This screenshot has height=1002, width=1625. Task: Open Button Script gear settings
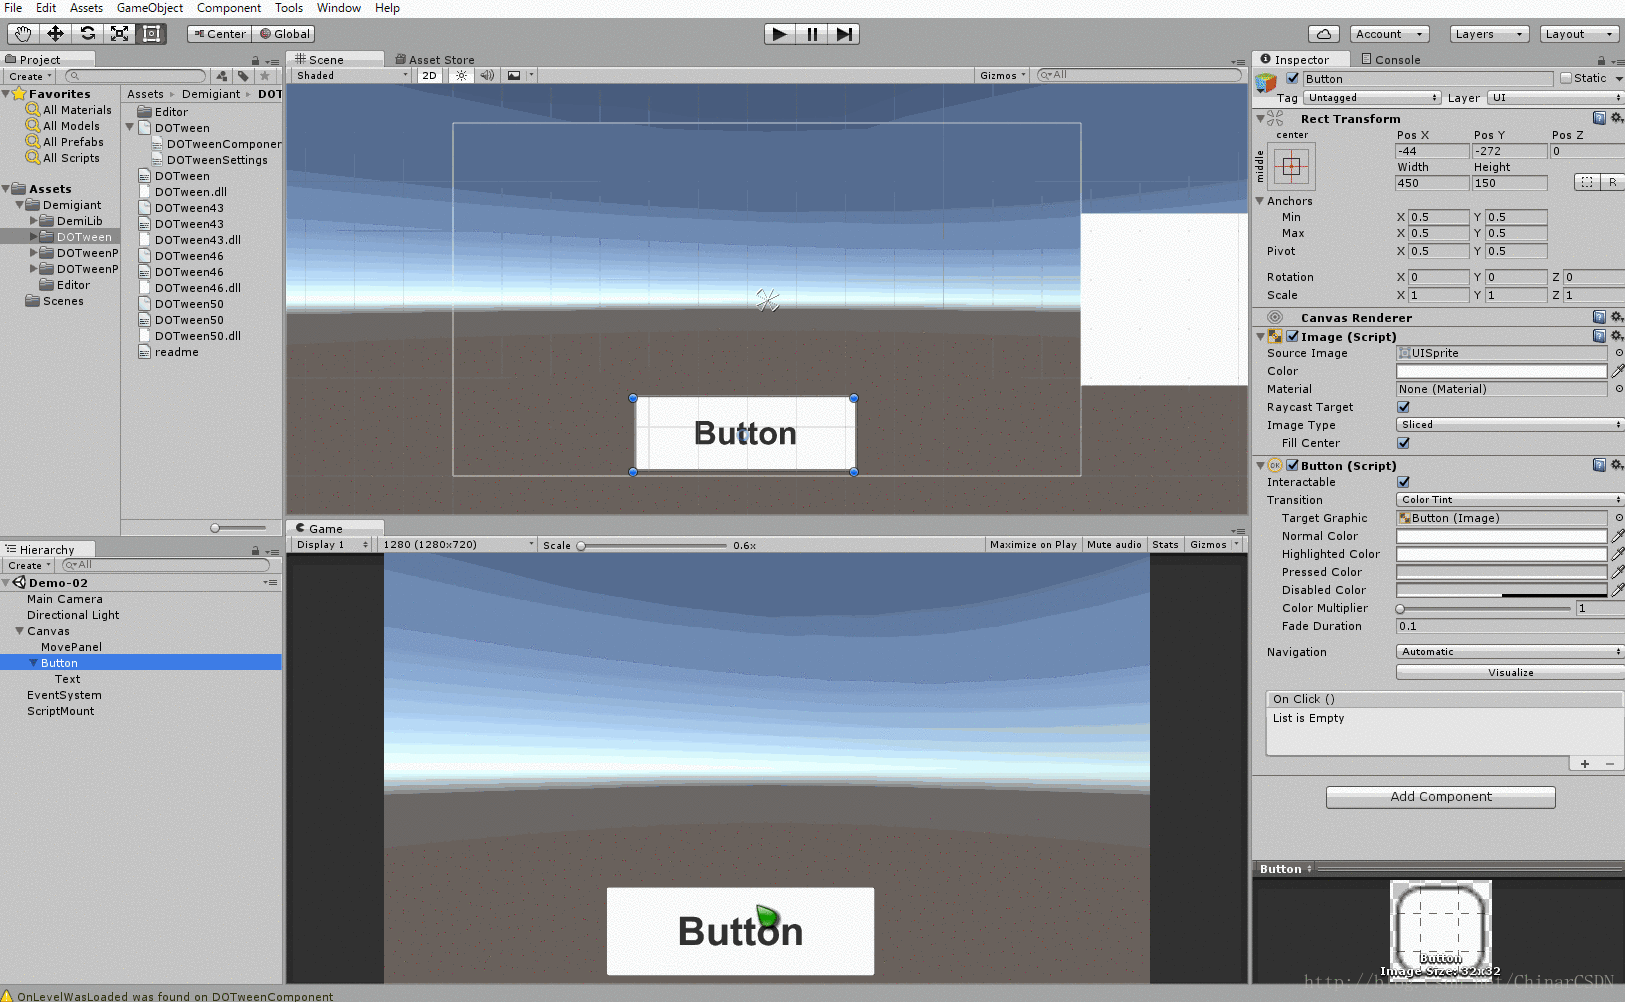click(x=1616, y=465)
